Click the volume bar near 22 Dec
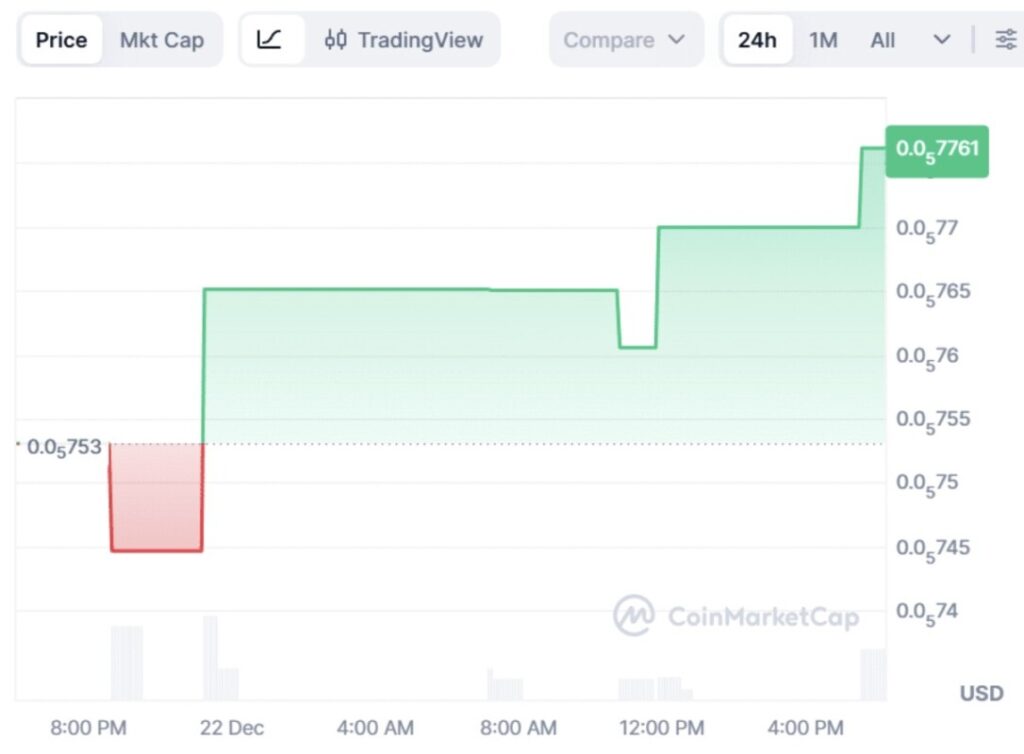This screenshot has width=1024, height=754. point(210,658)
